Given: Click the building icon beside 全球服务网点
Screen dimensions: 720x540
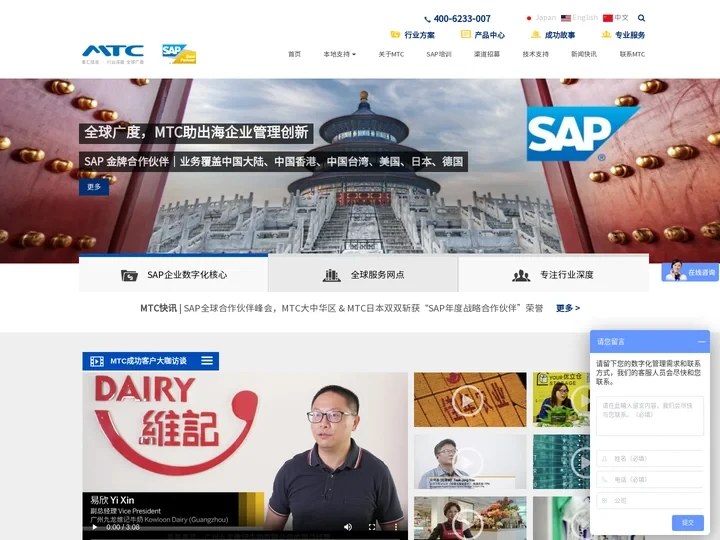Looking at the screenshot, I should [x=332, y=275].
